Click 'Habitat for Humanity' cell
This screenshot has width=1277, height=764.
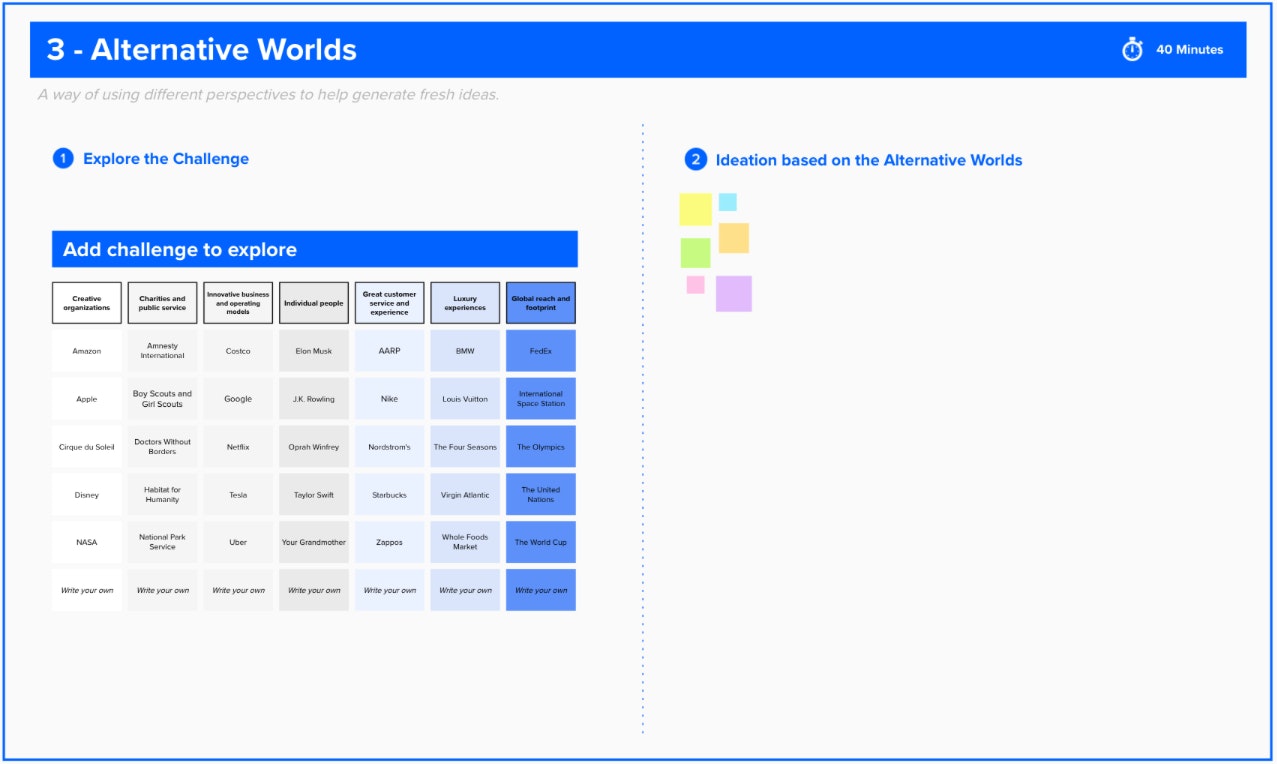click(x=162, y=495)
